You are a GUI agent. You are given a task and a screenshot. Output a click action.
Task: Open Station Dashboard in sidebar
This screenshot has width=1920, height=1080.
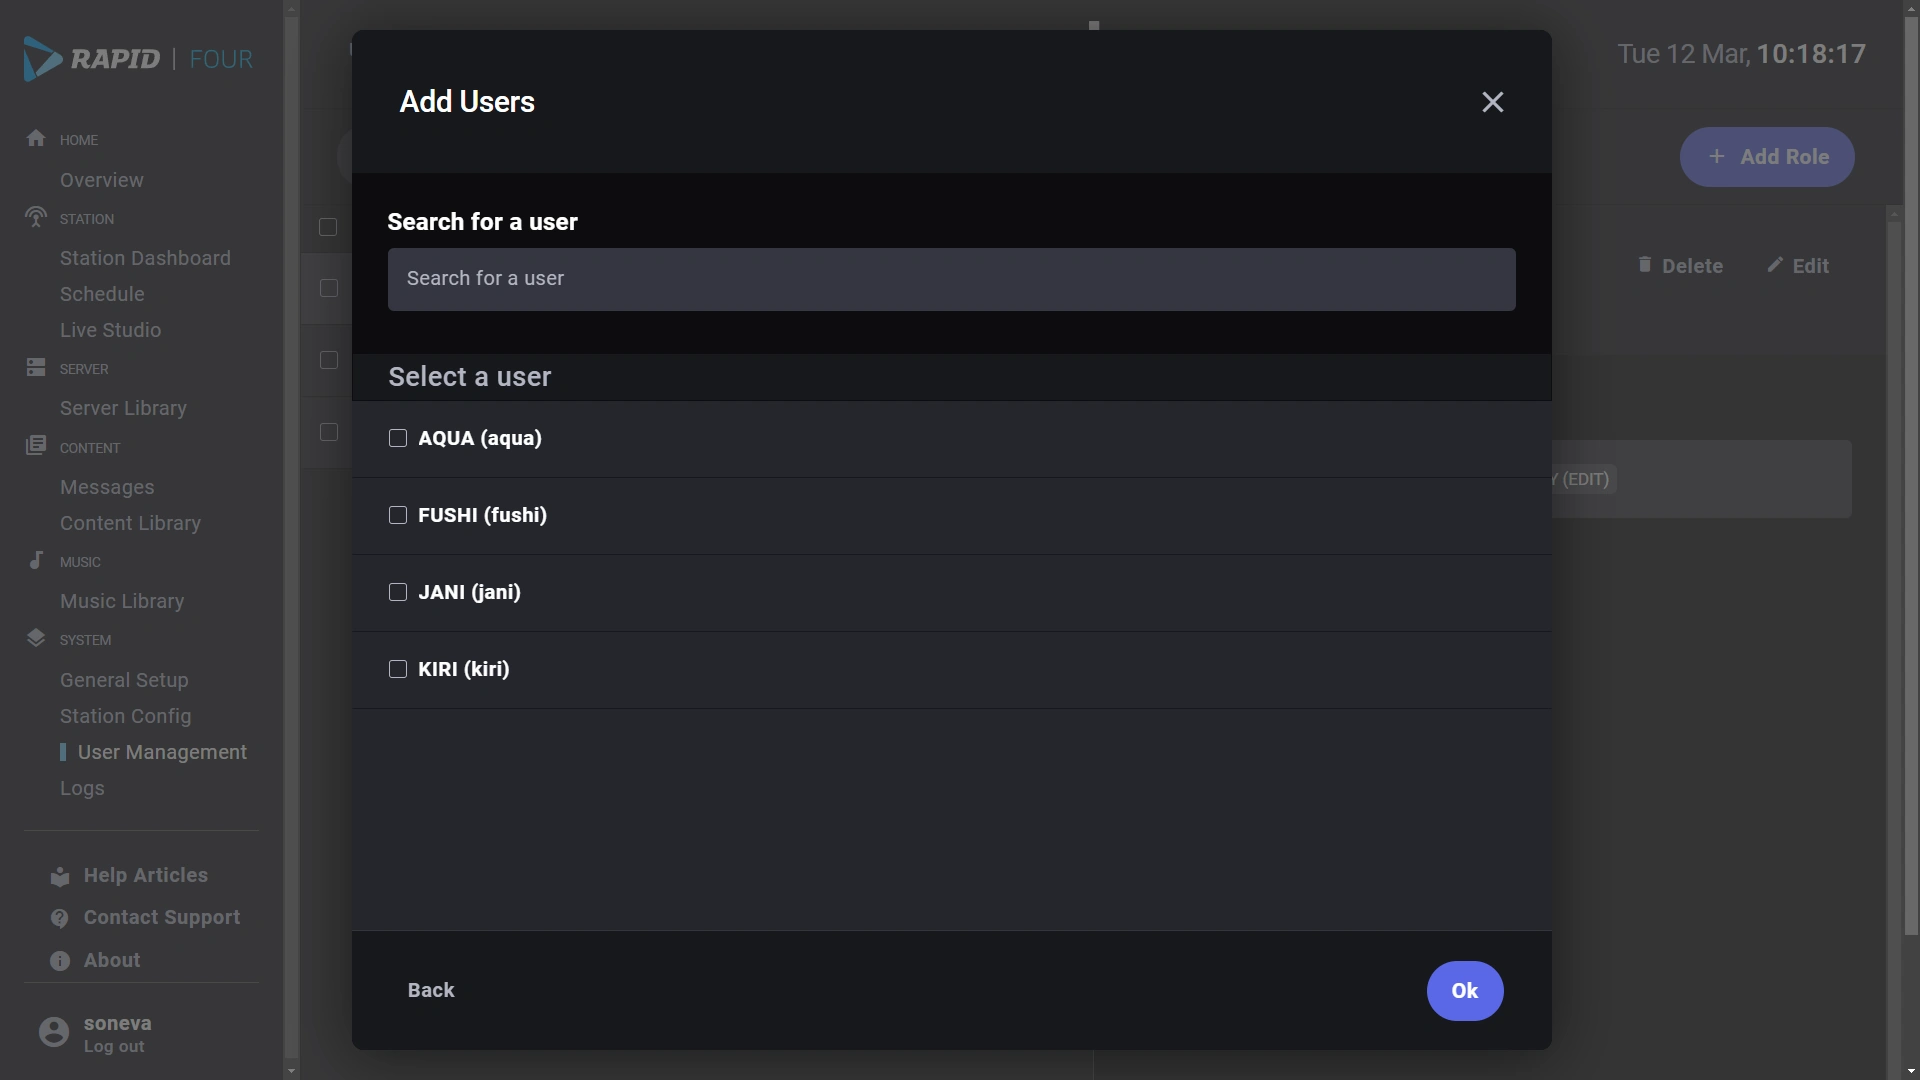(145, 258)
